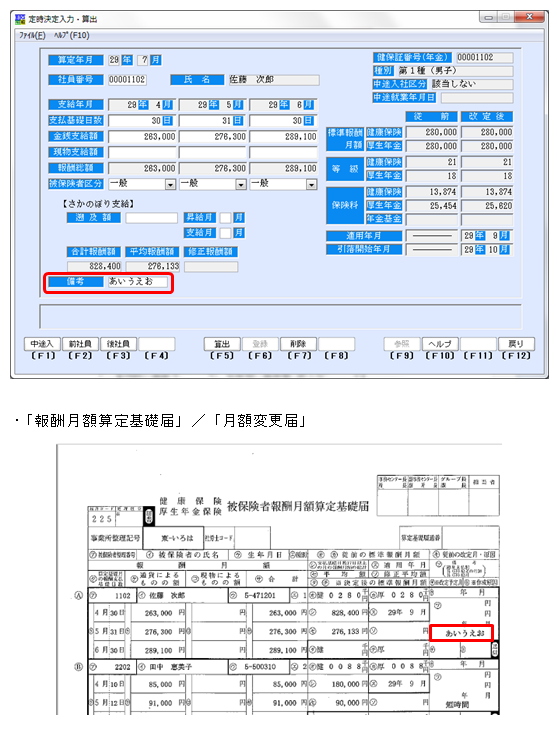
Task: Click the 算定年月 year field showing 29
Action: [x=114, y=60]
